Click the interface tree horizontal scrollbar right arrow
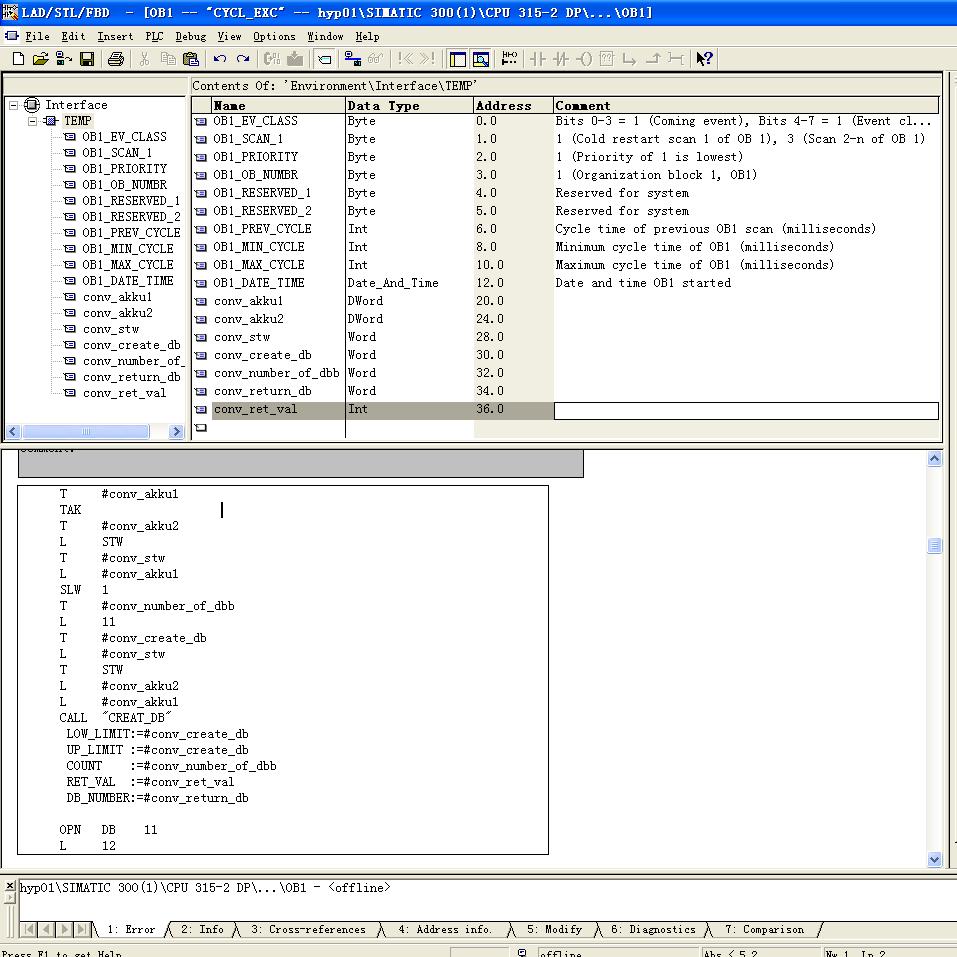Image resolution: width=957 pixels, height=957 pixels. [177, 432]
